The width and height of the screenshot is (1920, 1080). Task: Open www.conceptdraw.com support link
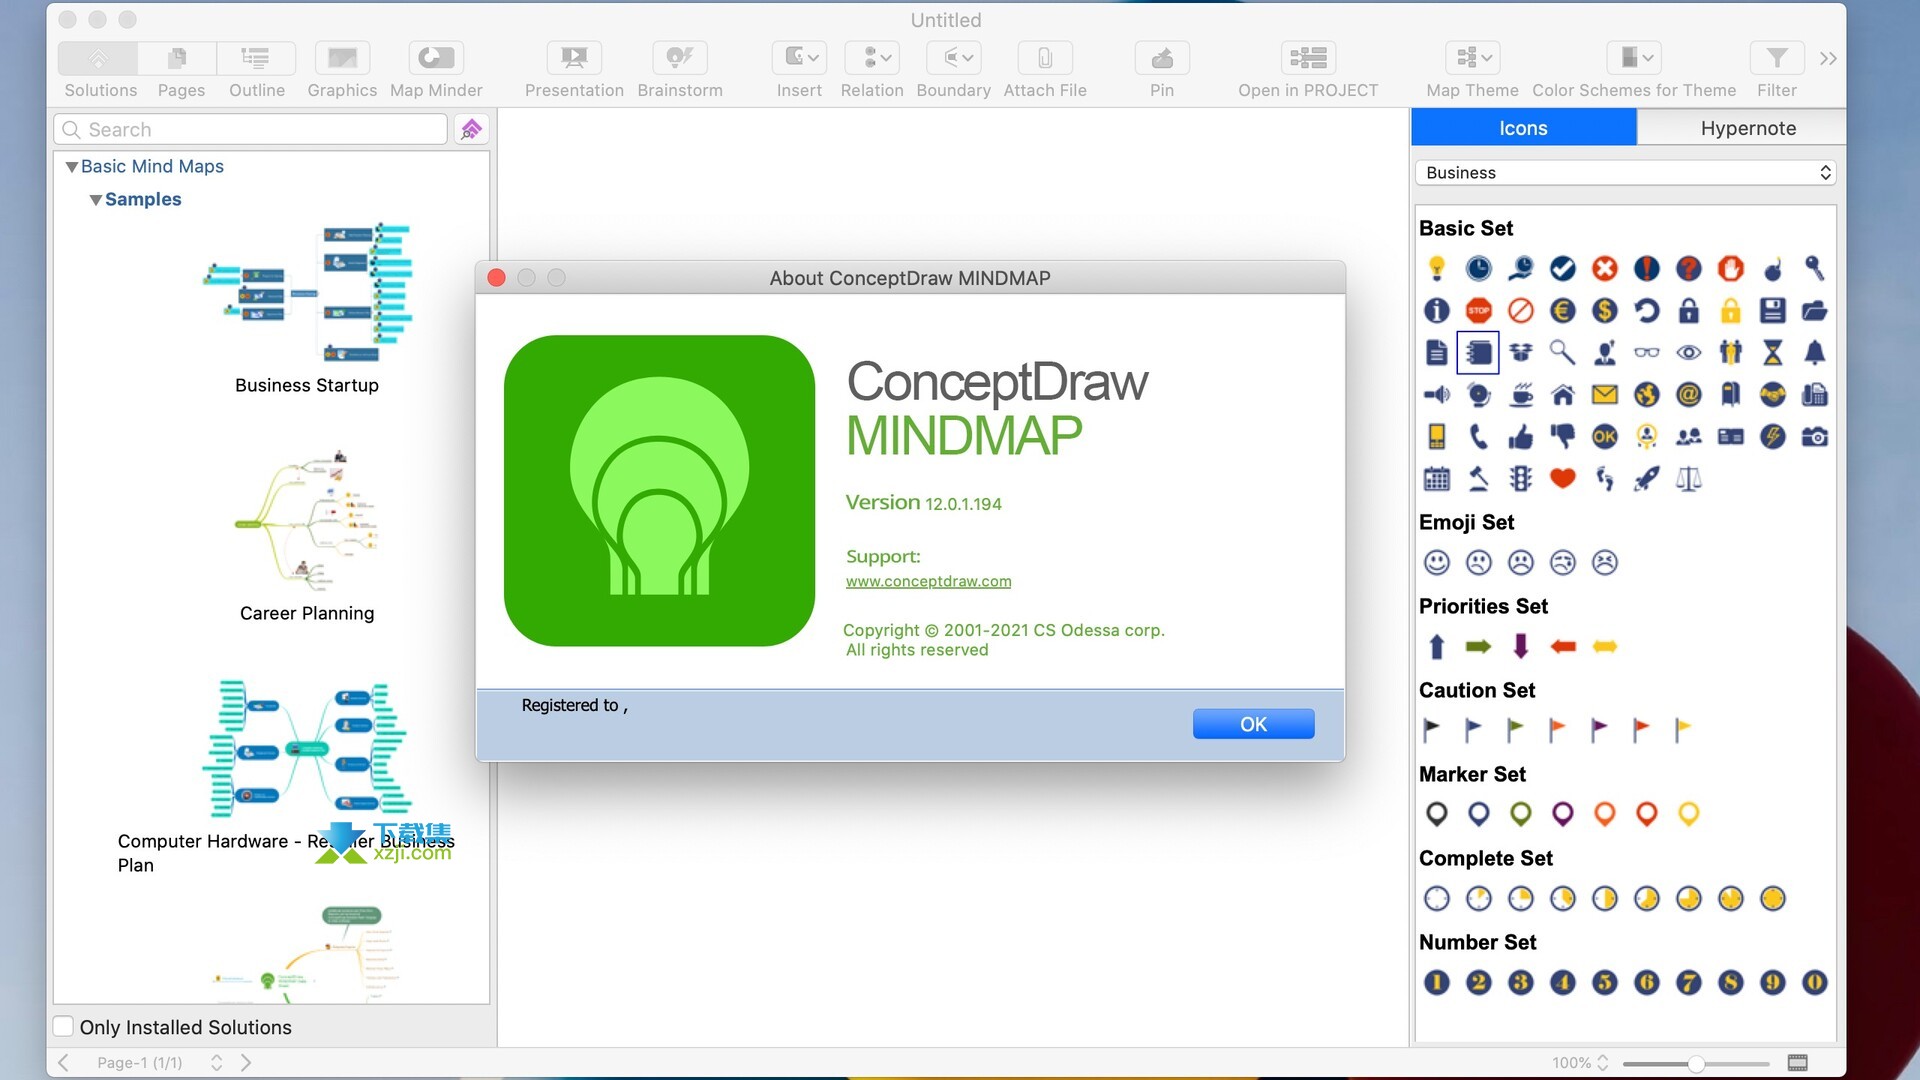pyautogui.click(x=928, y=581)
